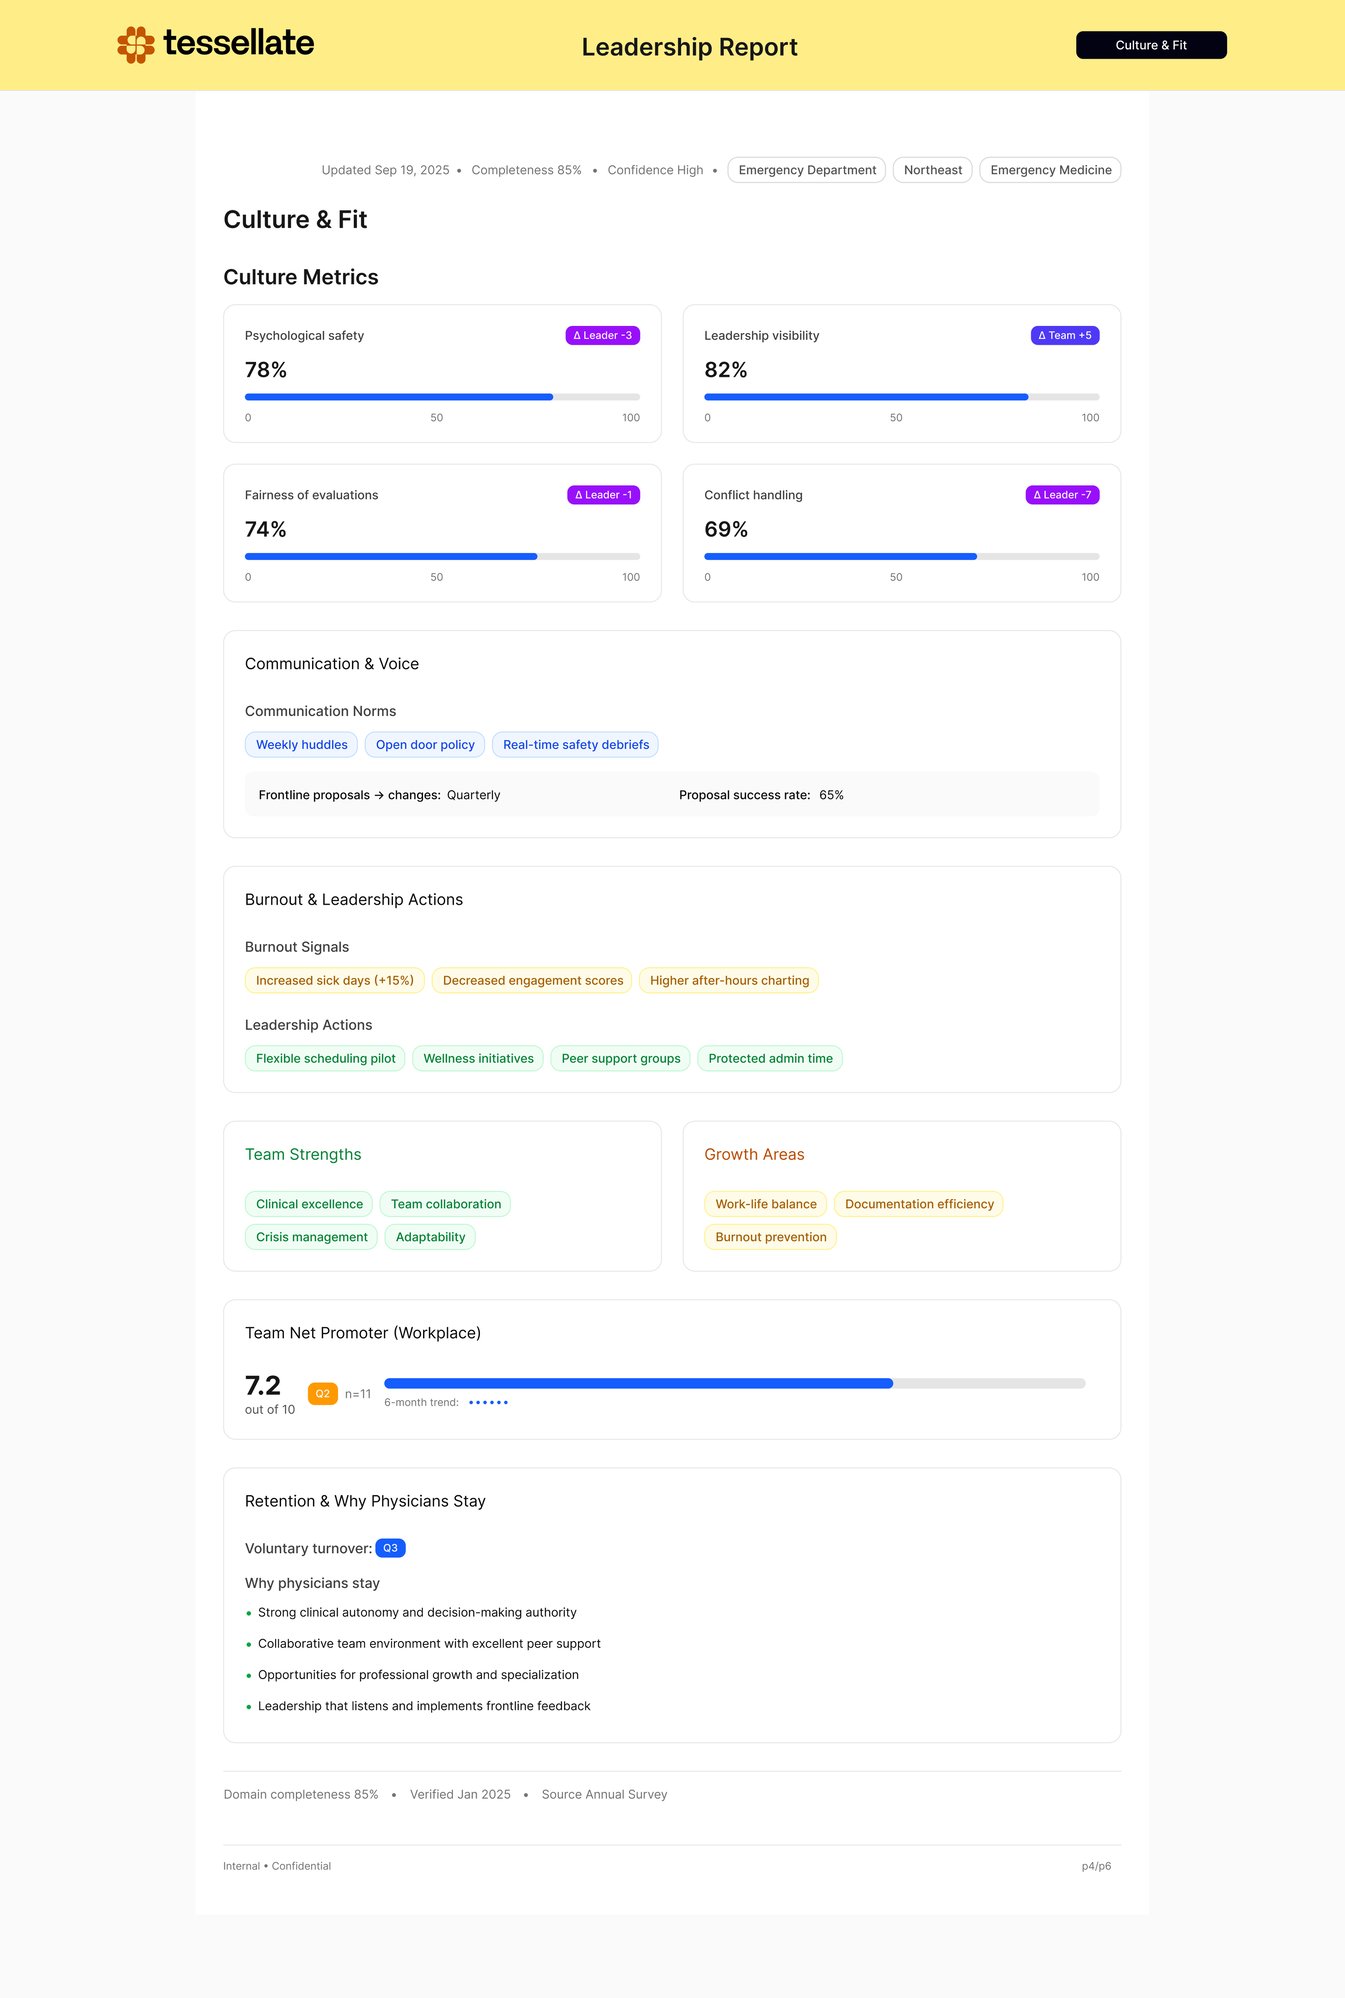Click the blue Q3 turnover badge
1345x1998 pixels.
coord(390,1548)
